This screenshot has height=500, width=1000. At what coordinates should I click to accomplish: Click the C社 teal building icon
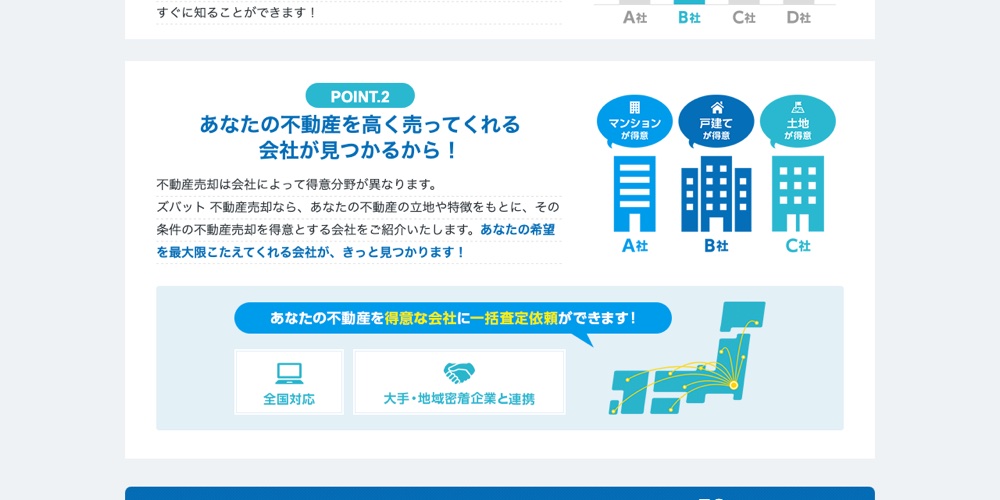[798, 194]
